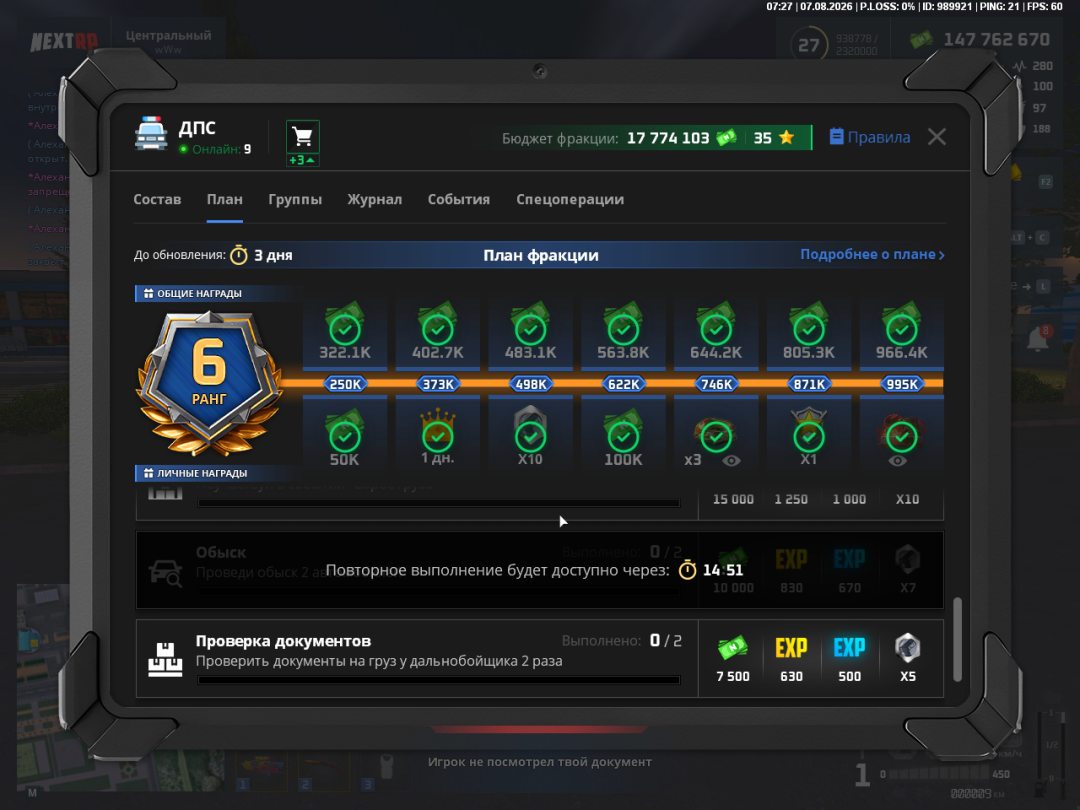Preview last personal reward via eye icon

click(897, 461)
